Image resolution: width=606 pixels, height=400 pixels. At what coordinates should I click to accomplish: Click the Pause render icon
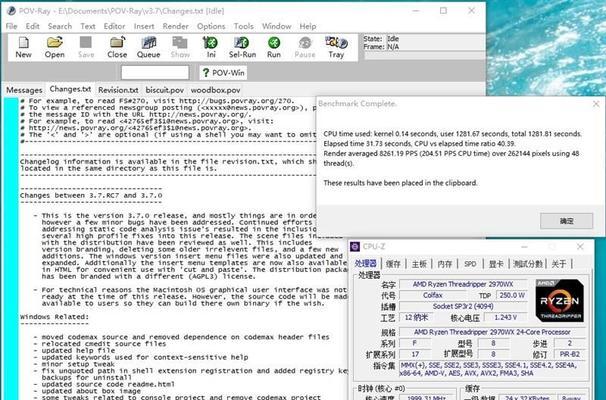pos(305,47)
